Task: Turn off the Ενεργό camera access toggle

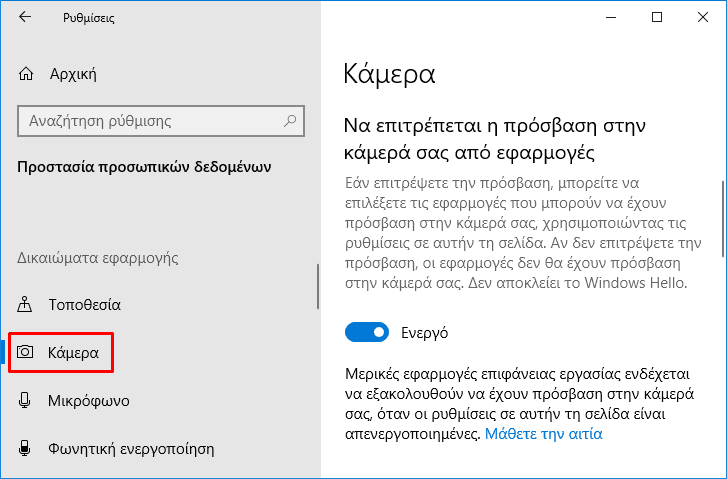Action: tap(367, 332)
